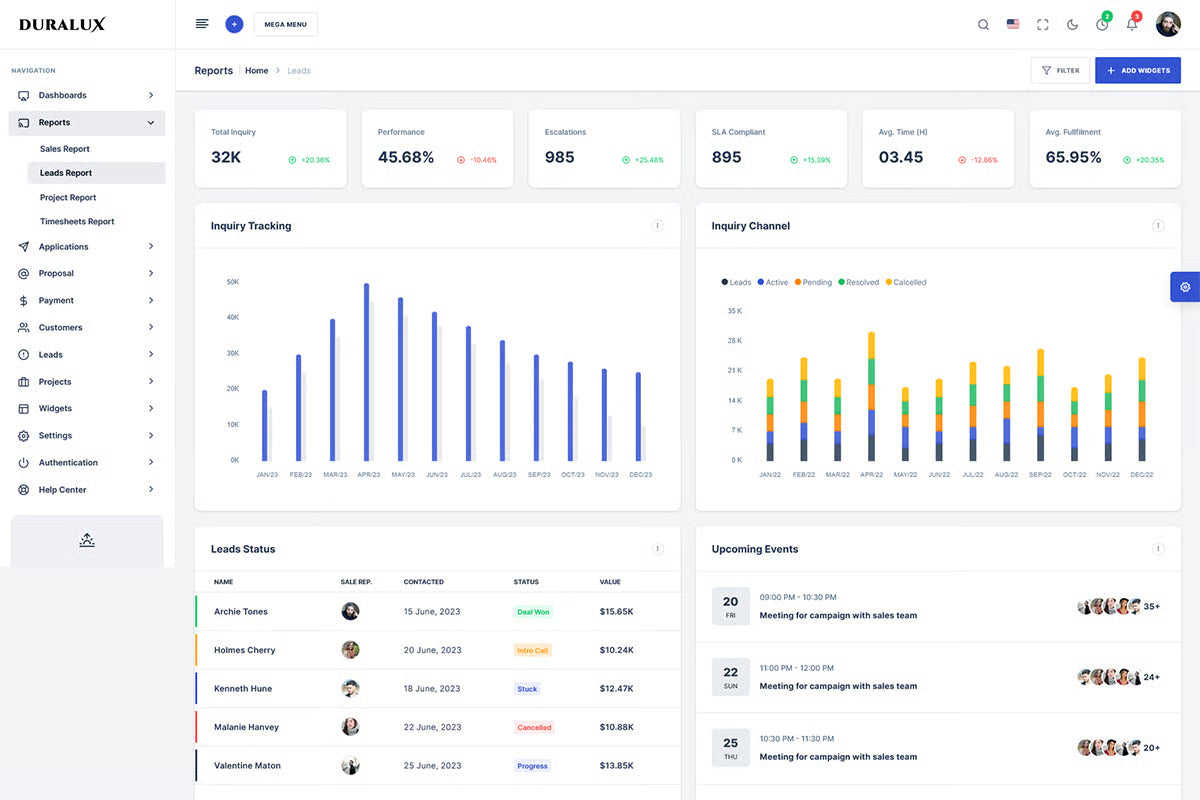Open the theme customizer gear tab

[1185, 287]
